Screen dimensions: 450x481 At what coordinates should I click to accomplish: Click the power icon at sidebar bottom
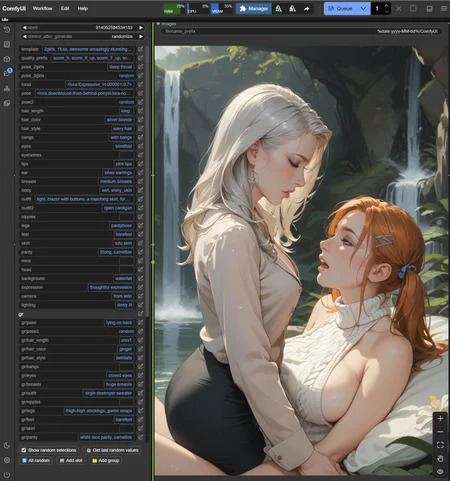coord(7,474)
